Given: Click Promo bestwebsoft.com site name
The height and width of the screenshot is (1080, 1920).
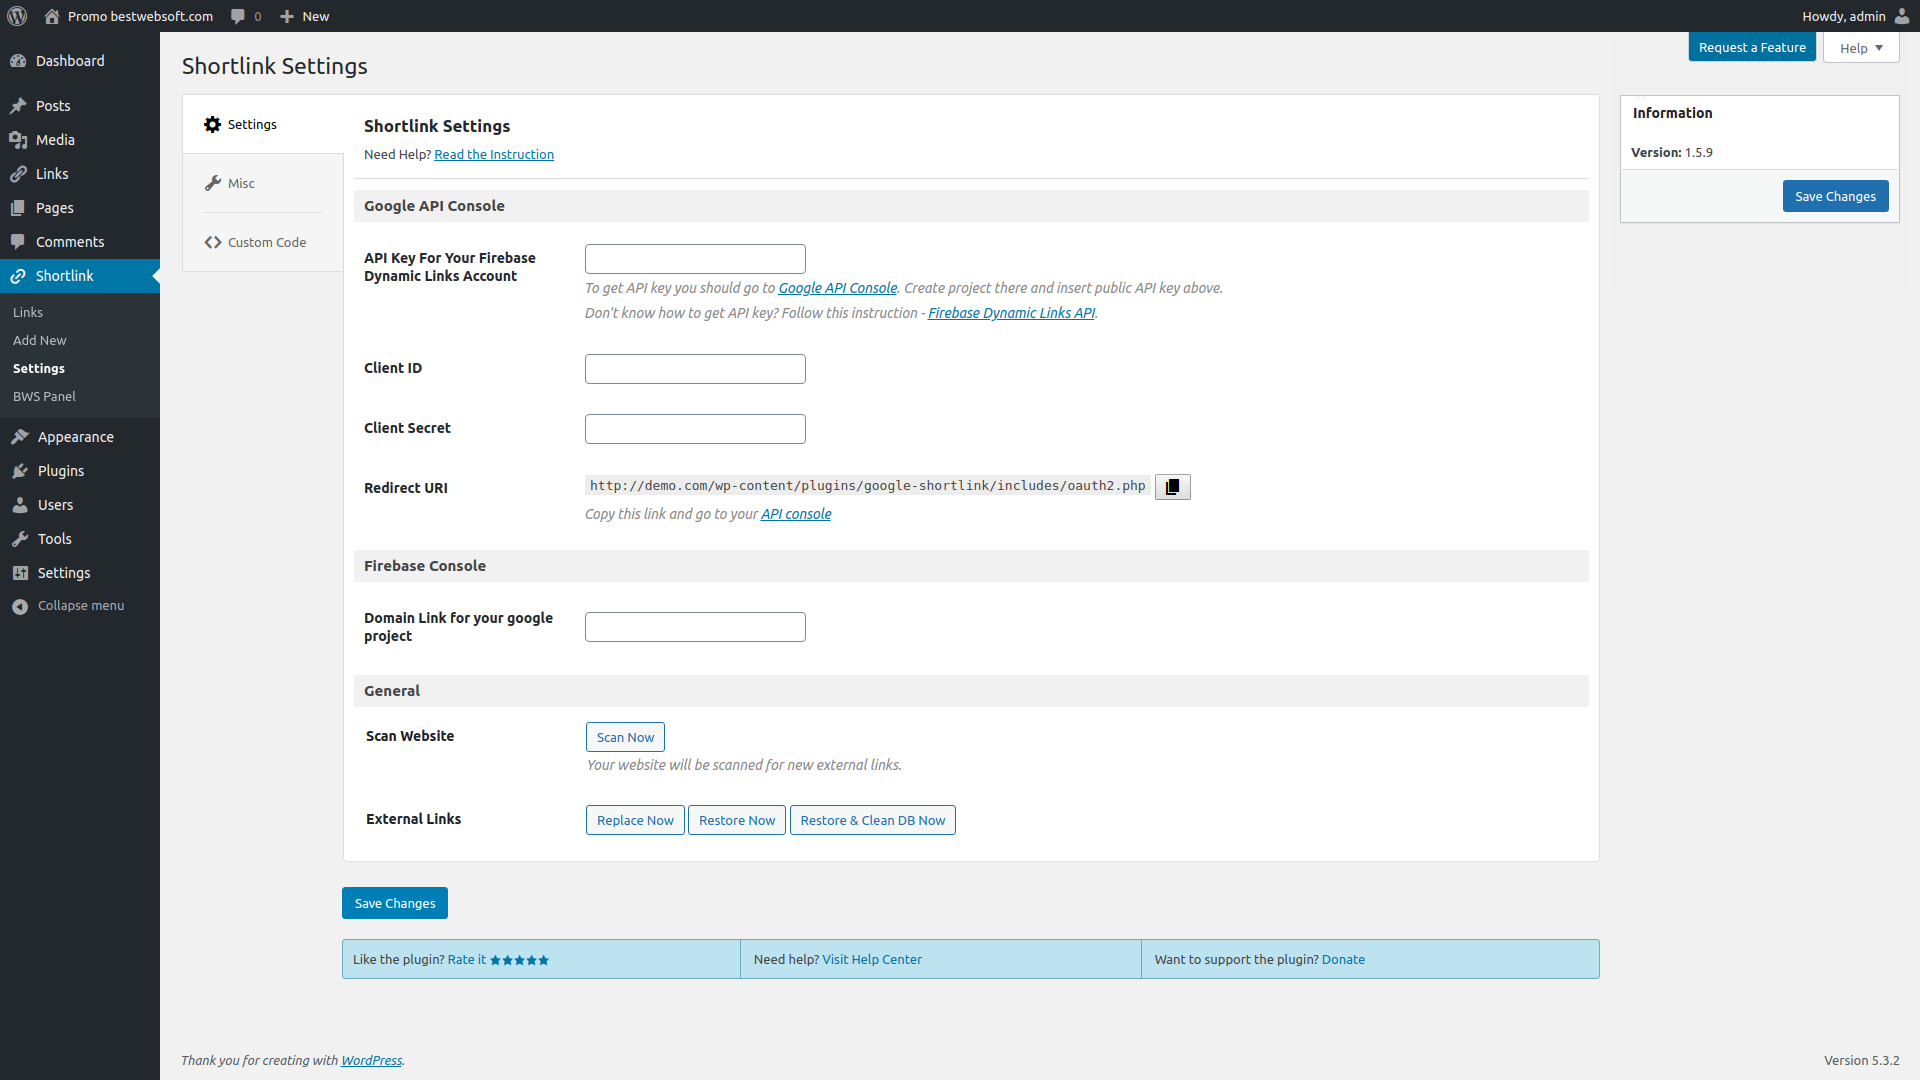Looking at the screenshot, I should coord(140,16).
